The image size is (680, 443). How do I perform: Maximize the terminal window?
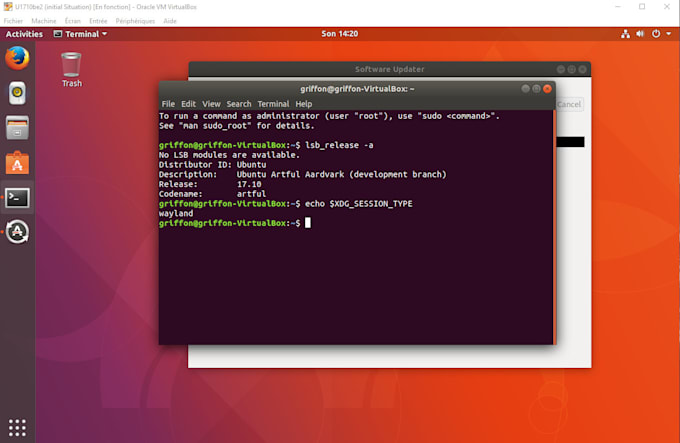536,89
